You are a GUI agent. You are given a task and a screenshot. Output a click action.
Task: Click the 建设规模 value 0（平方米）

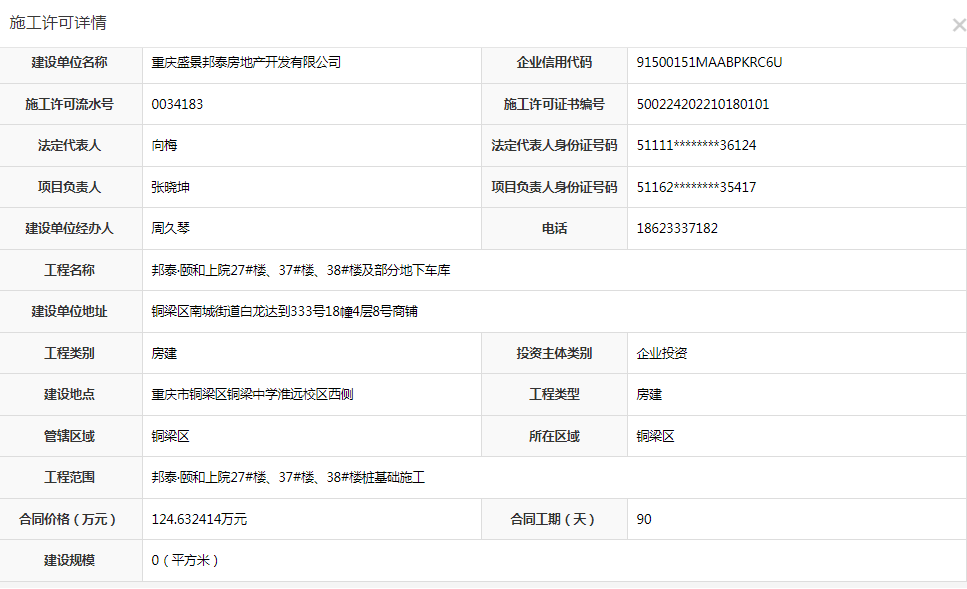tap(186, 560)
